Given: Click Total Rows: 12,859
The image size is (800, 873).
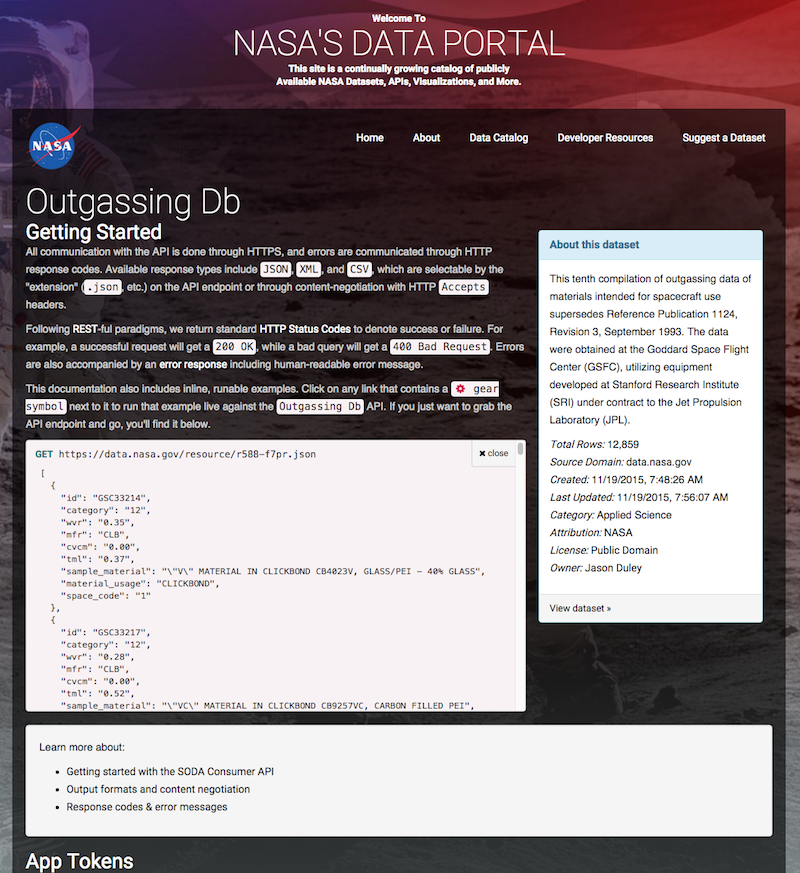Looking at the screenshot, I should tap(594, 444).
